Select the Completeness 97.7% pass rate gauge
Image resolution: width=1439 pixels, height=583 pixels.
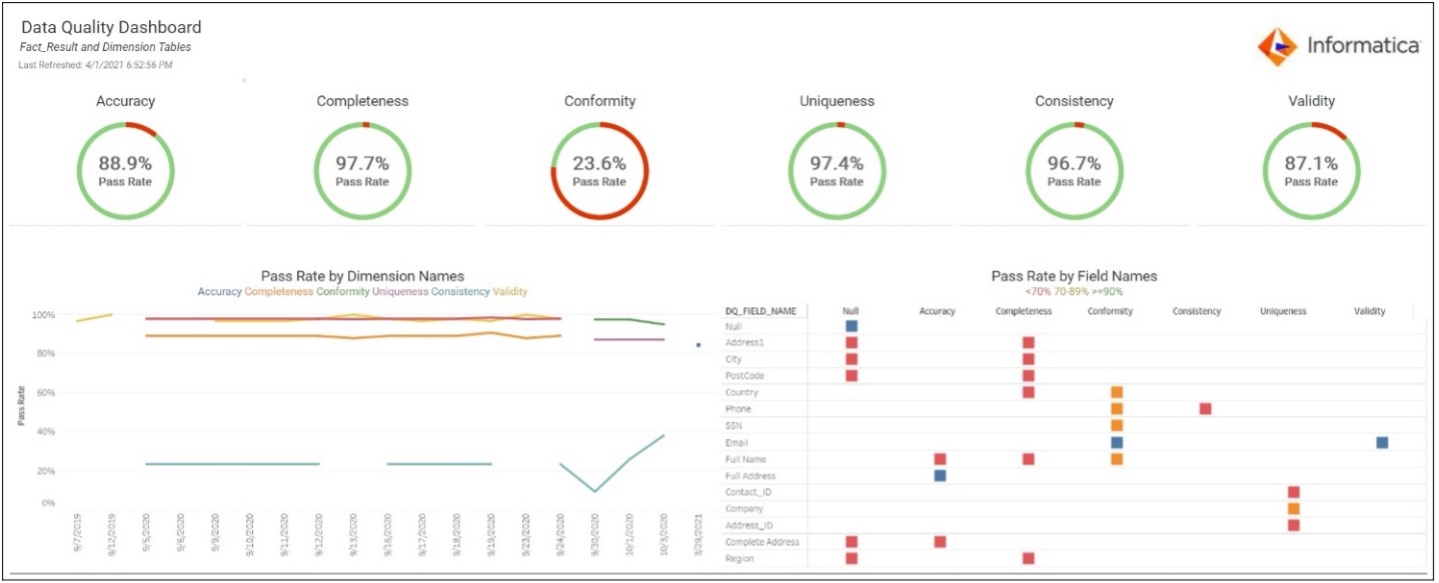[362, 171]
